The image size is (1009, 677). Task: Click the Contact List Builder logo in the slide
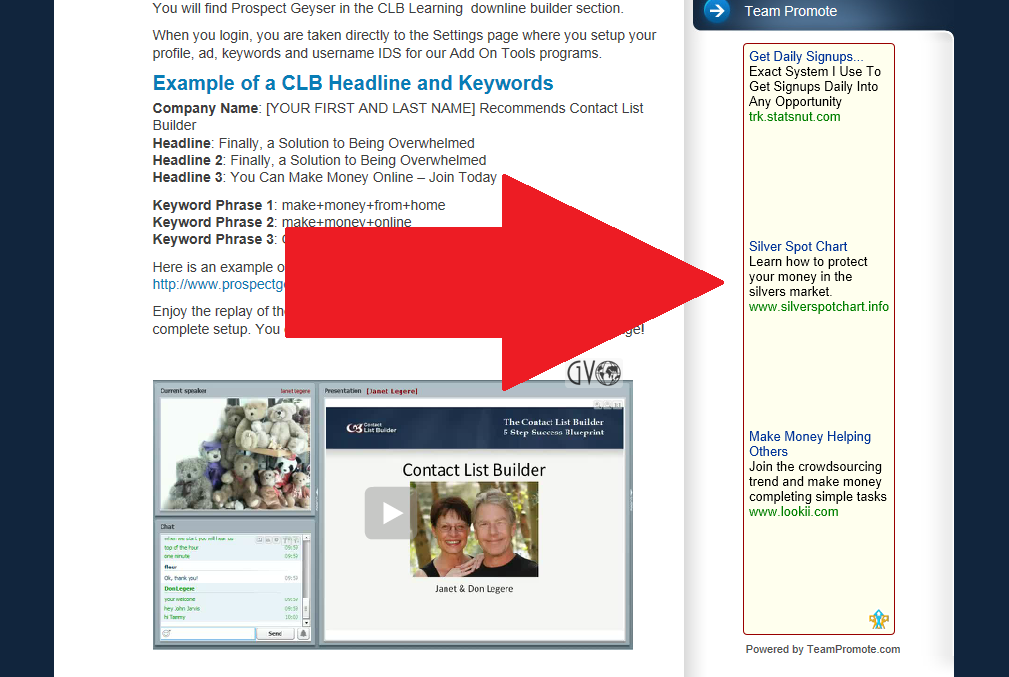click(371, 428)
